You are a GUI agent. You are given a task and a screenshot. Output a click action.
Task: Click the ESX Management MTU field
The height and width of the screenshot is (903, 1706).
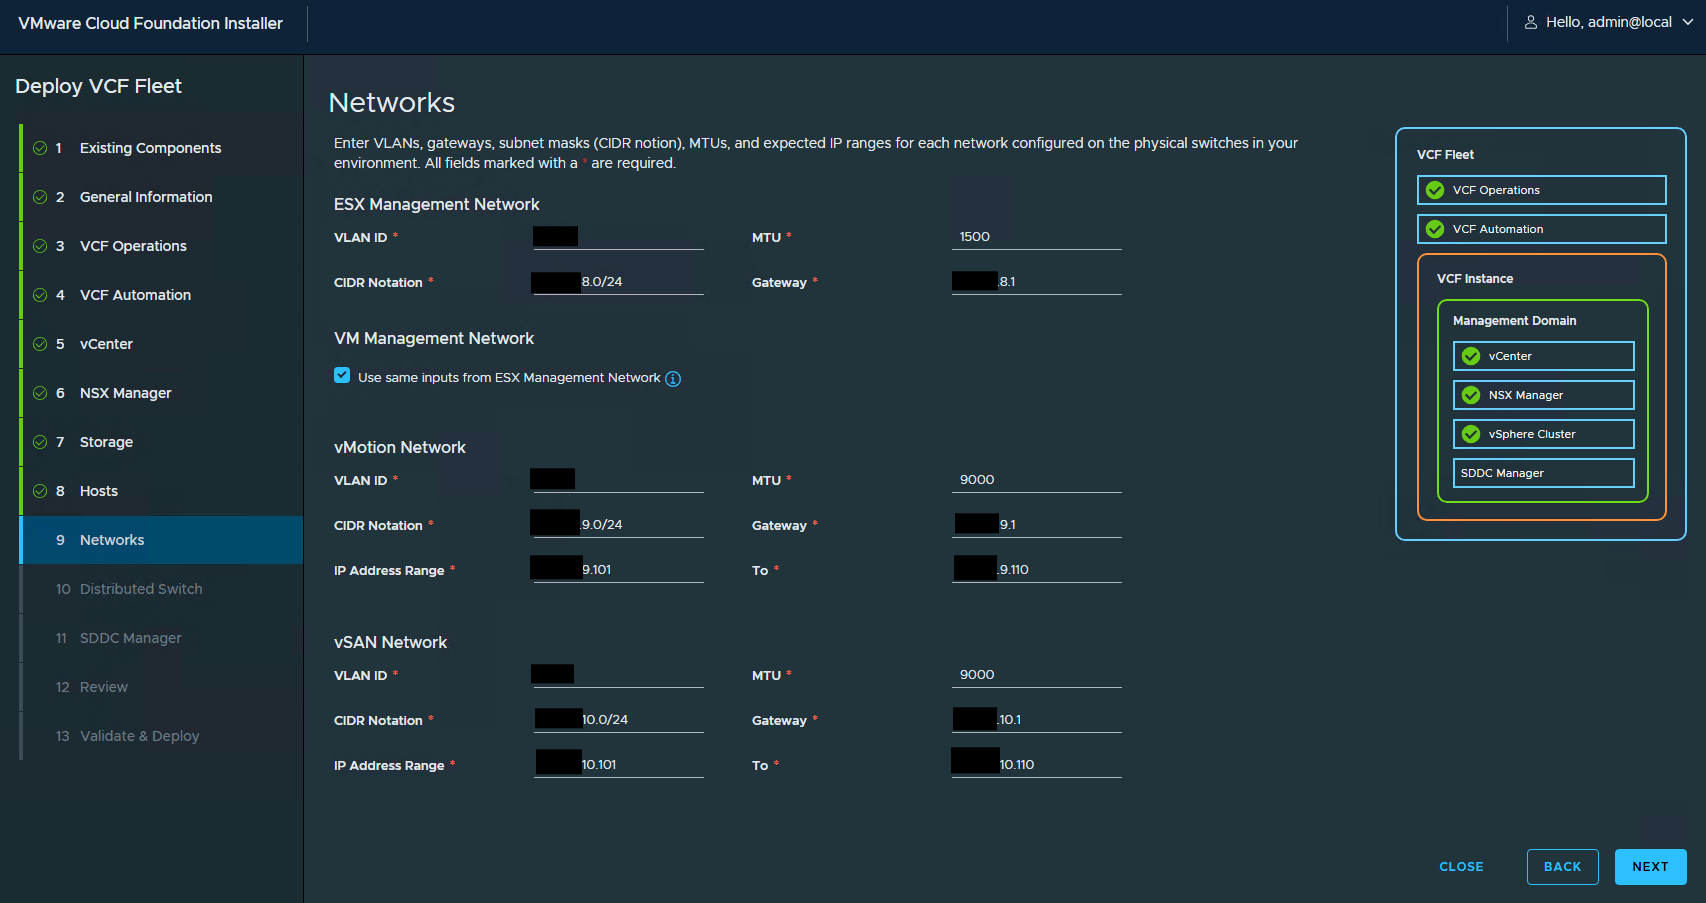tap(1037, 237)
